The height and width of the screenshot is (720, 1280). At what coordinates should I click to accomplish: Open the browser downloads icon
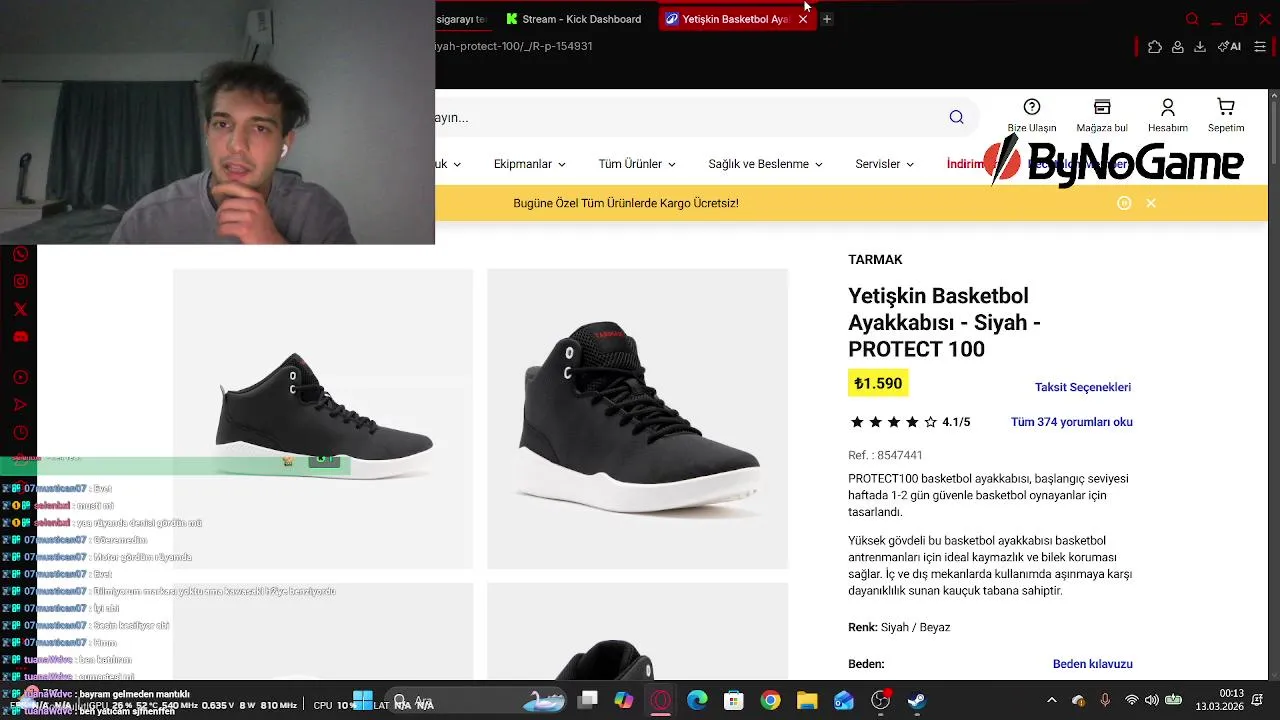point(1200,46)
